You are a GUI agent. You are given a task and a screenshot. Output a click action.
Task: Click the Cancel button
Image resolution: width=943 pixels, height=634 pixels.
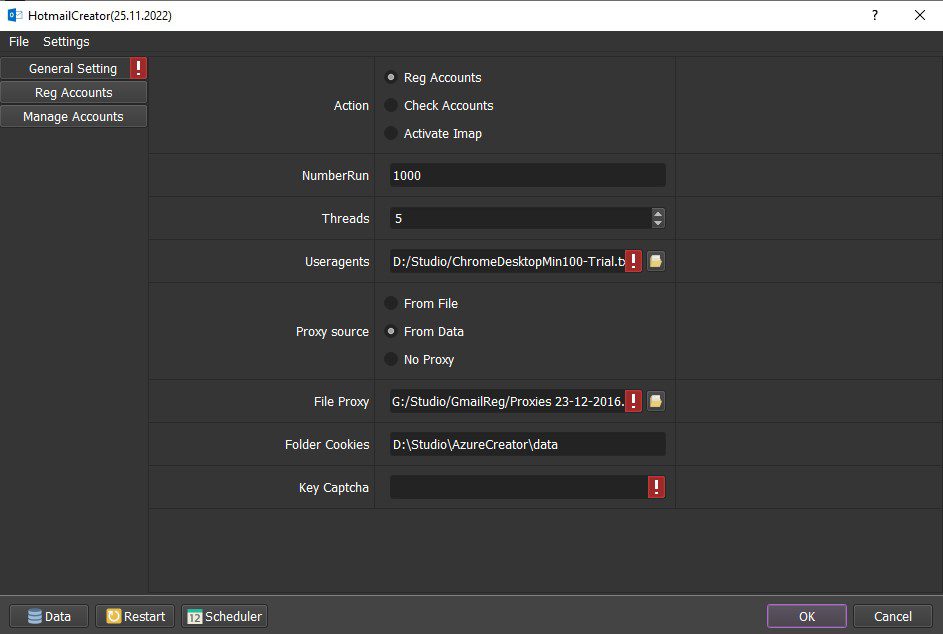tap(892, 616)
